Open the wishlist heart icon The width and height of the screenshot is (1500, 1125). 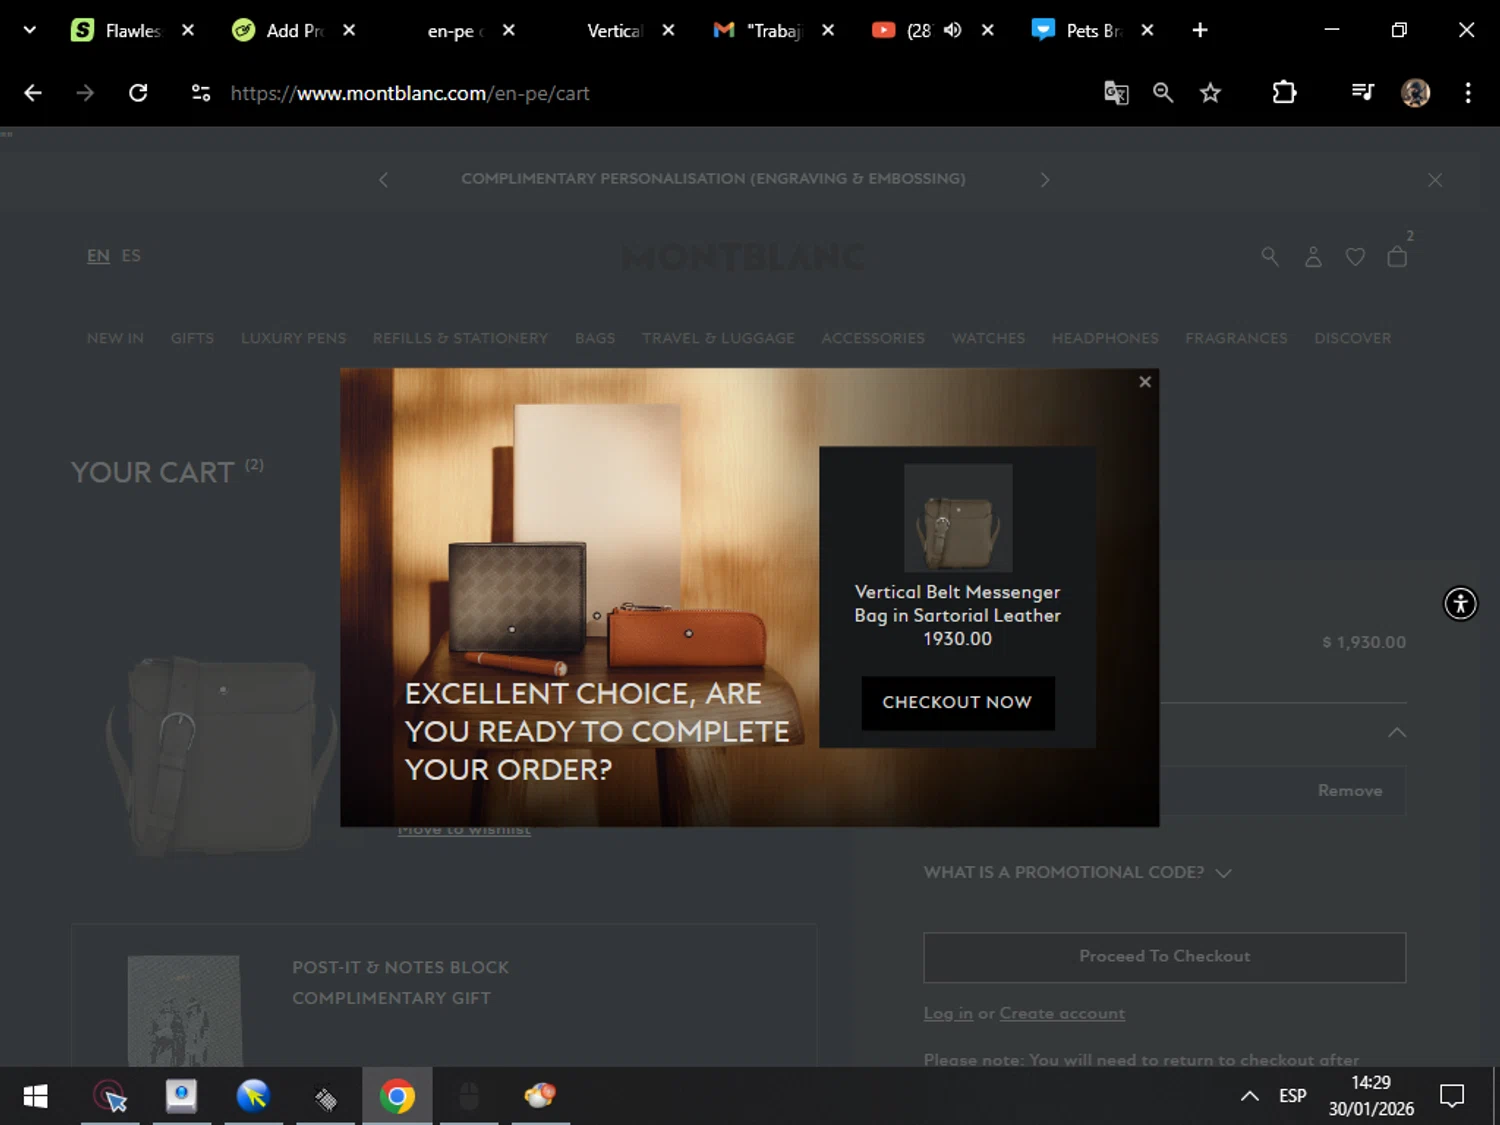click(1355, 257)
